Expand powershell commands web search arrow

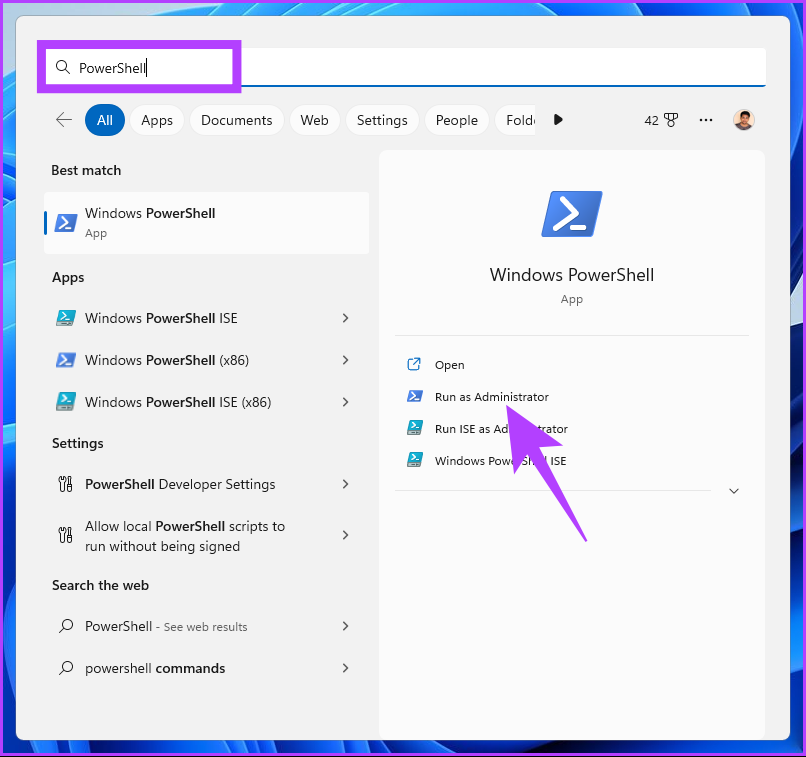pos(345,668)
